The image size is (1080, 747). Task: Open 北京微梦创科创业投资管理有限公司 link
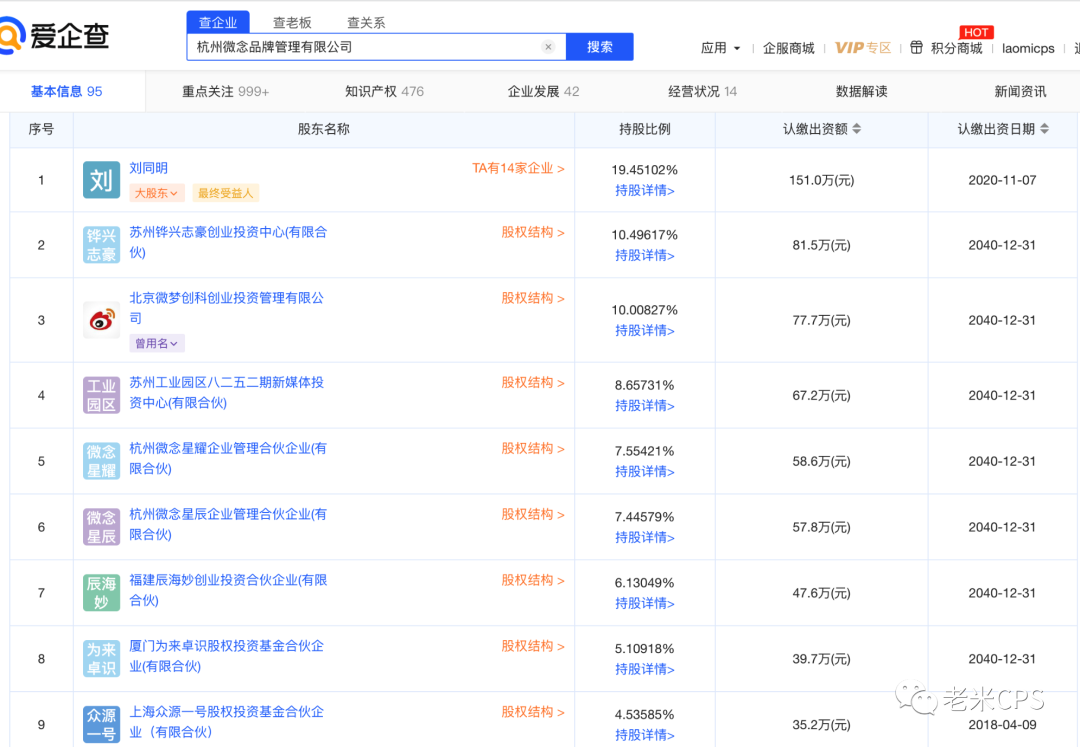pos(227,308)
